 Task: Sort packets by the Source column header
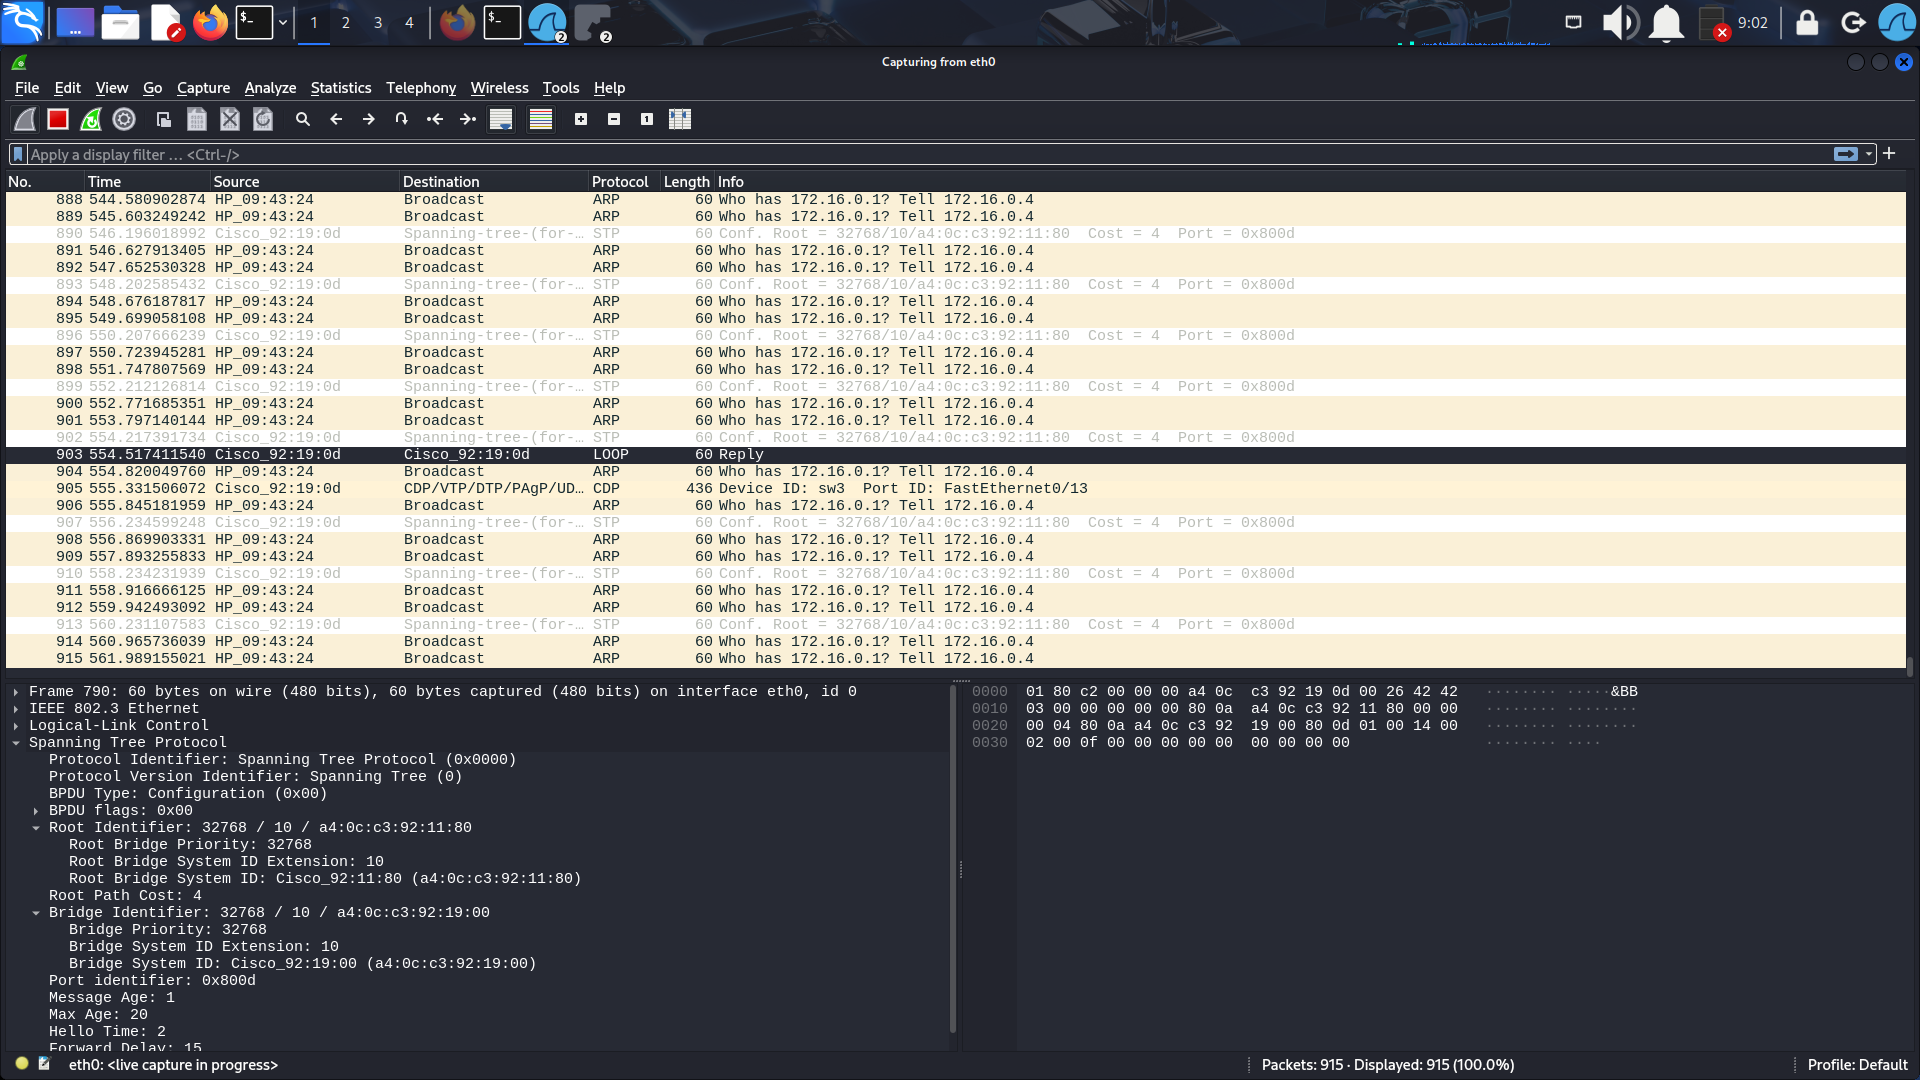coord(304,182)
